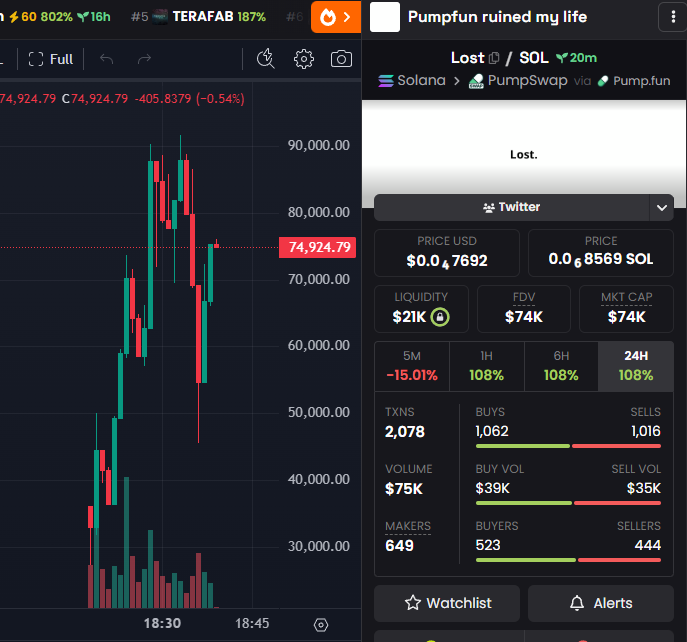Click the orange flame trending button
The height and width of the screenshot is (642, 687).
click(336, 17)
